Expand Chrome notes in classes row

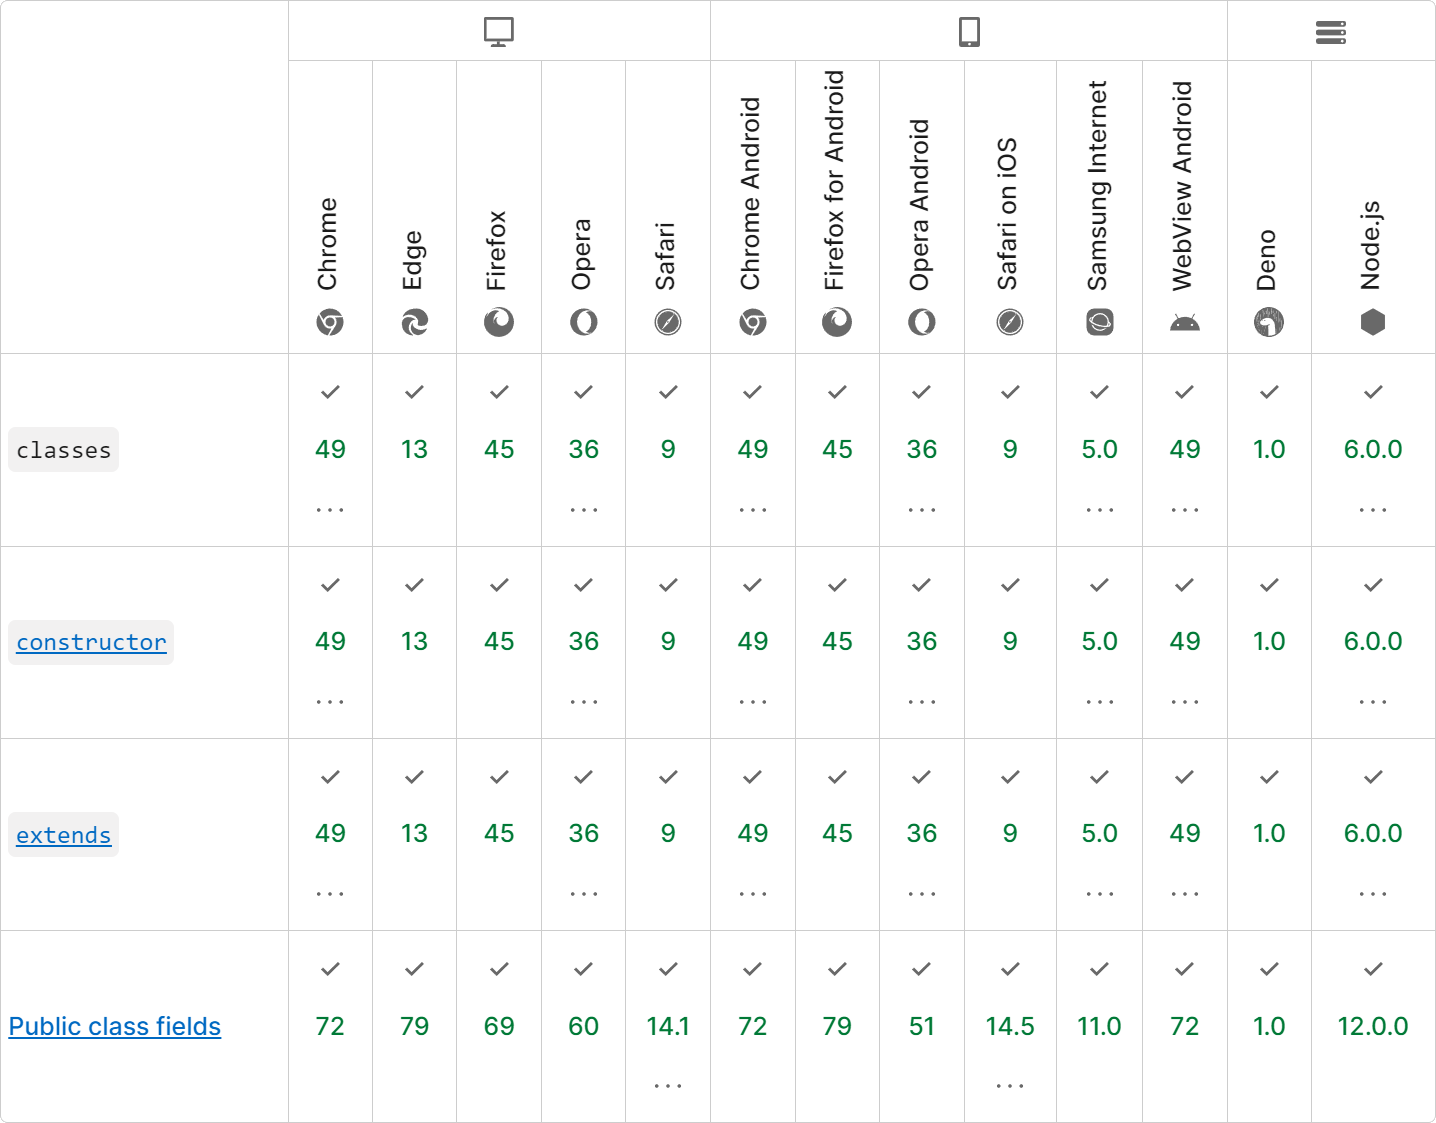coord(330,510)
